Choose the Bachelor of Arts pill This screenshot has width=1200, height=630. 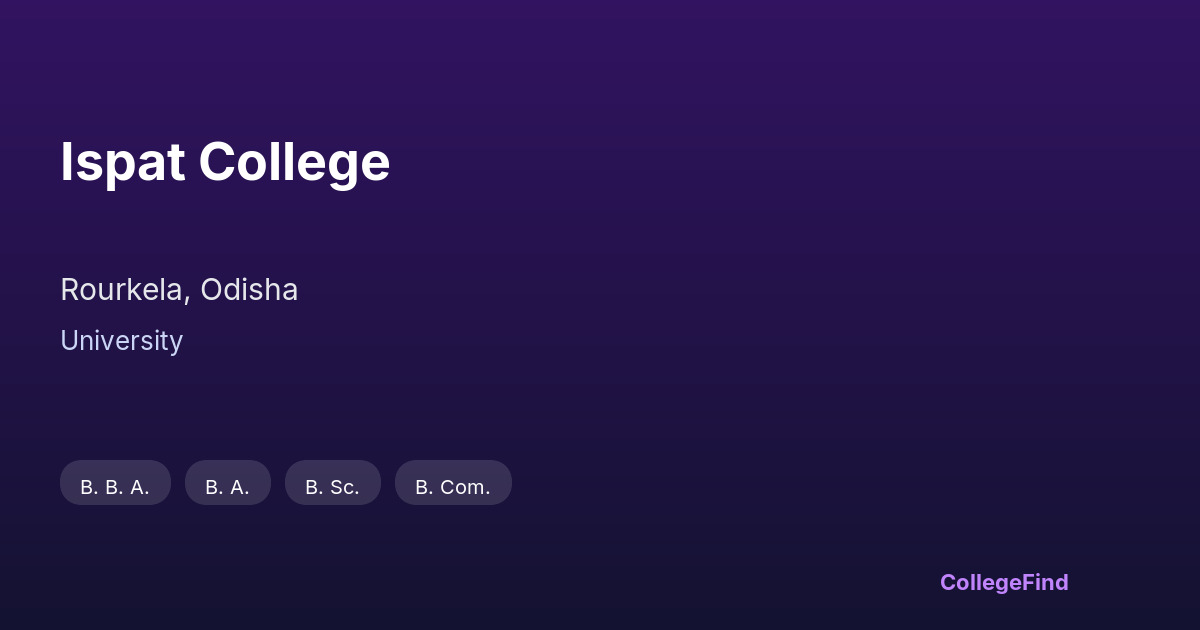[x=228, y=486]
